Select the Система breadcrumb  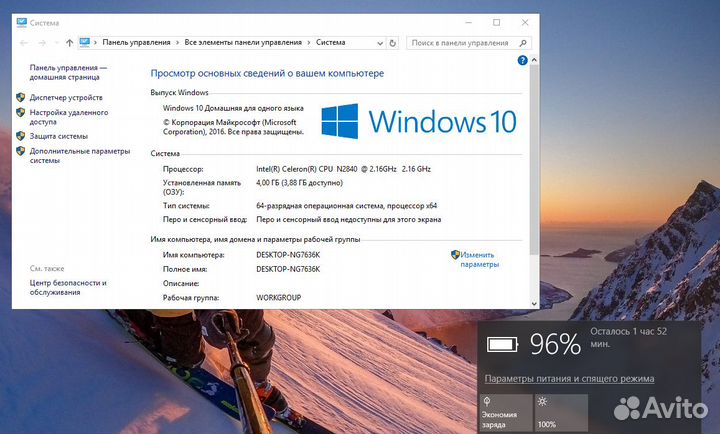click(x=331, y=42)
